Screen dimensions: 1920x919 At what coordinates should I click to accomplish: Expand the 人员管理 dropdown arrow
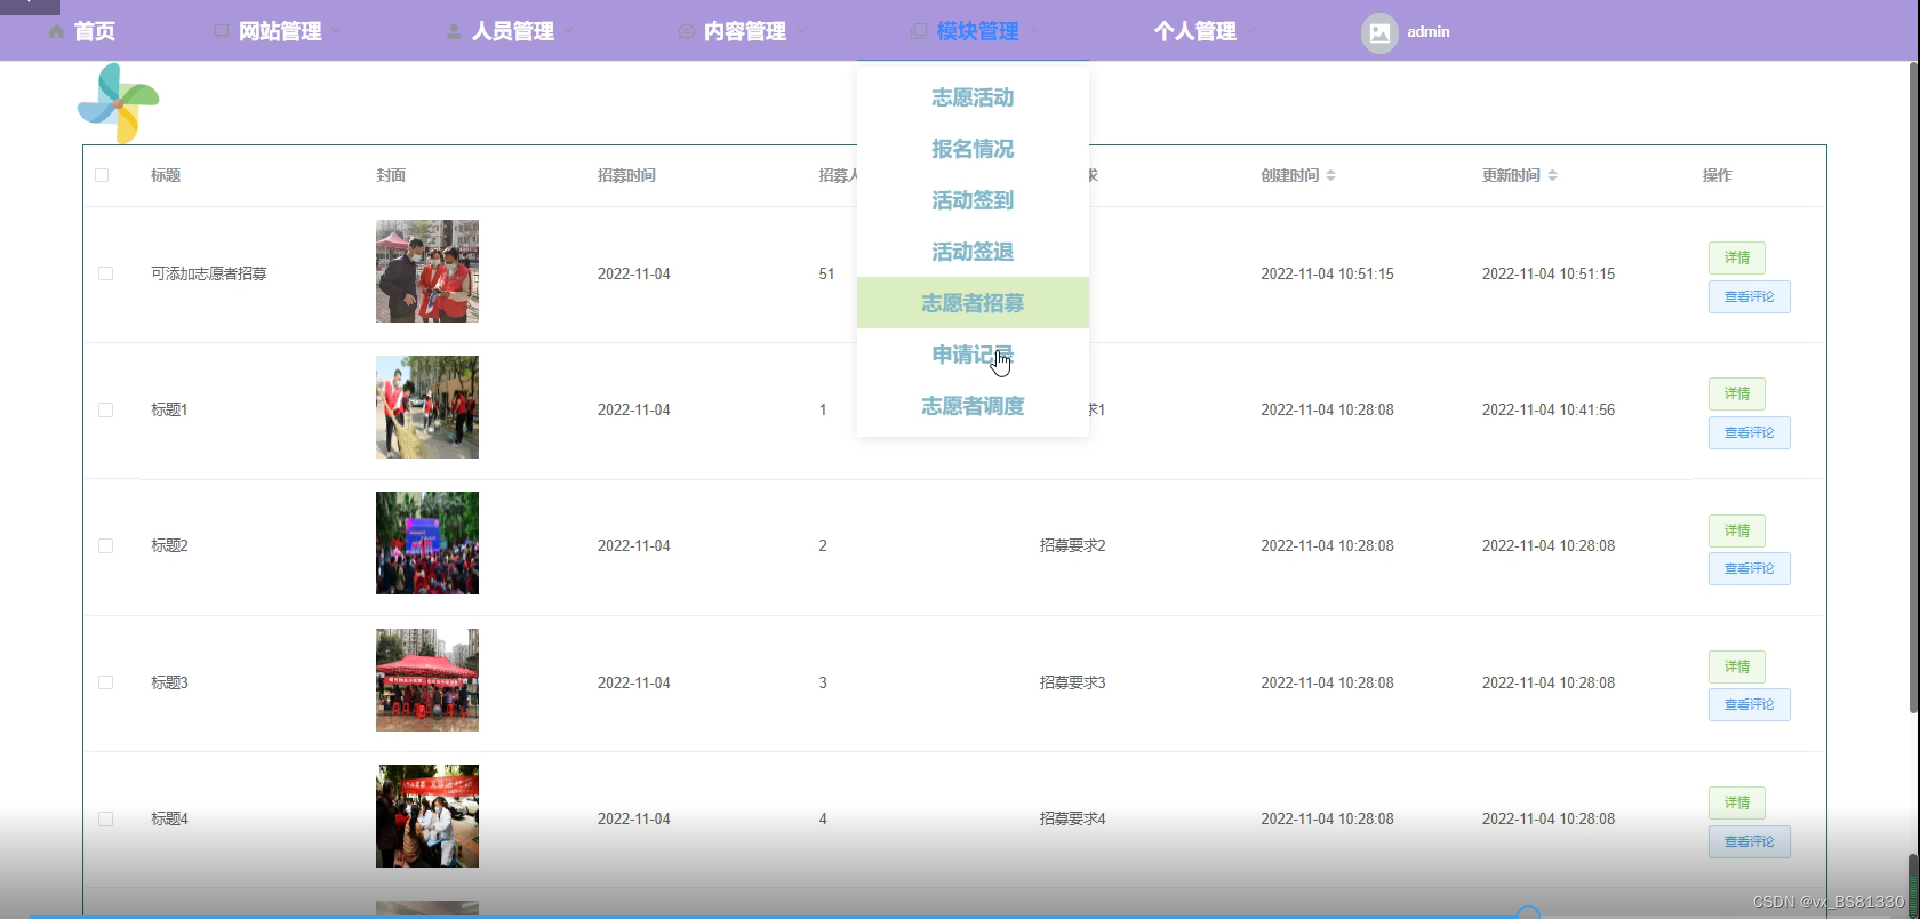pos(569,31)
